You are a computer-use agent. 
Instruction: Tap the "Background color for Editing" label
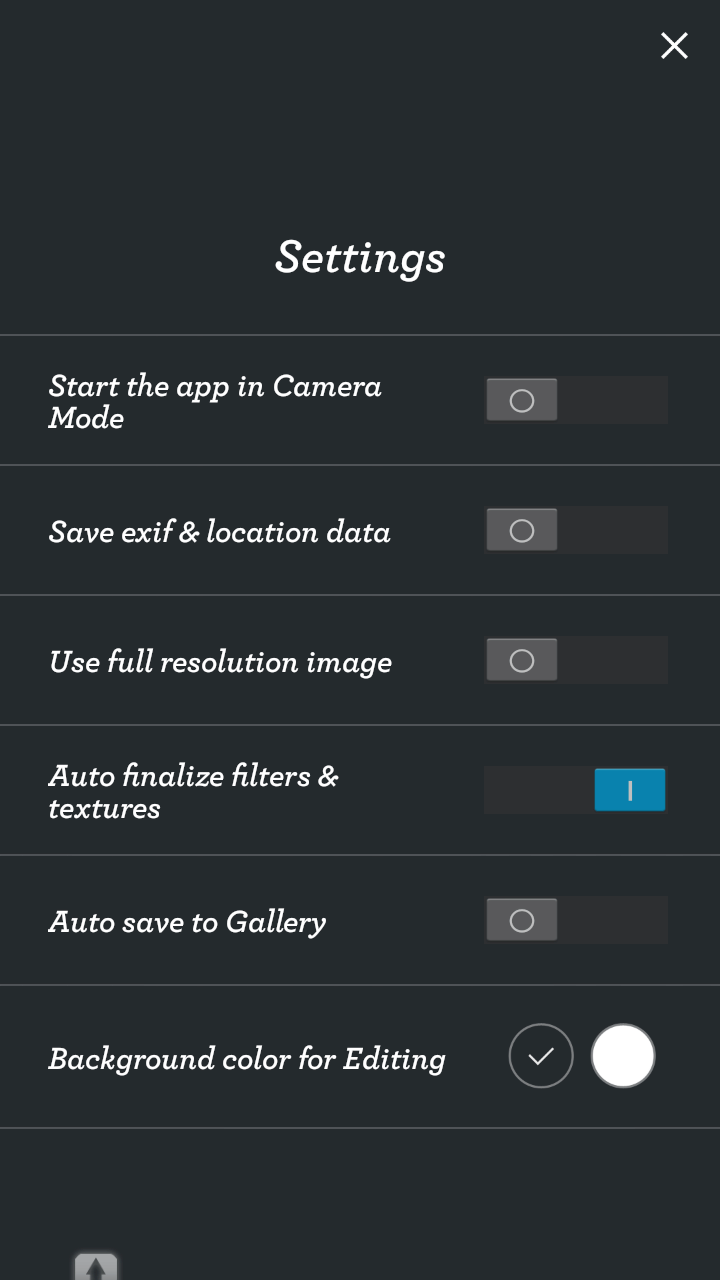tap(247, 1058)
